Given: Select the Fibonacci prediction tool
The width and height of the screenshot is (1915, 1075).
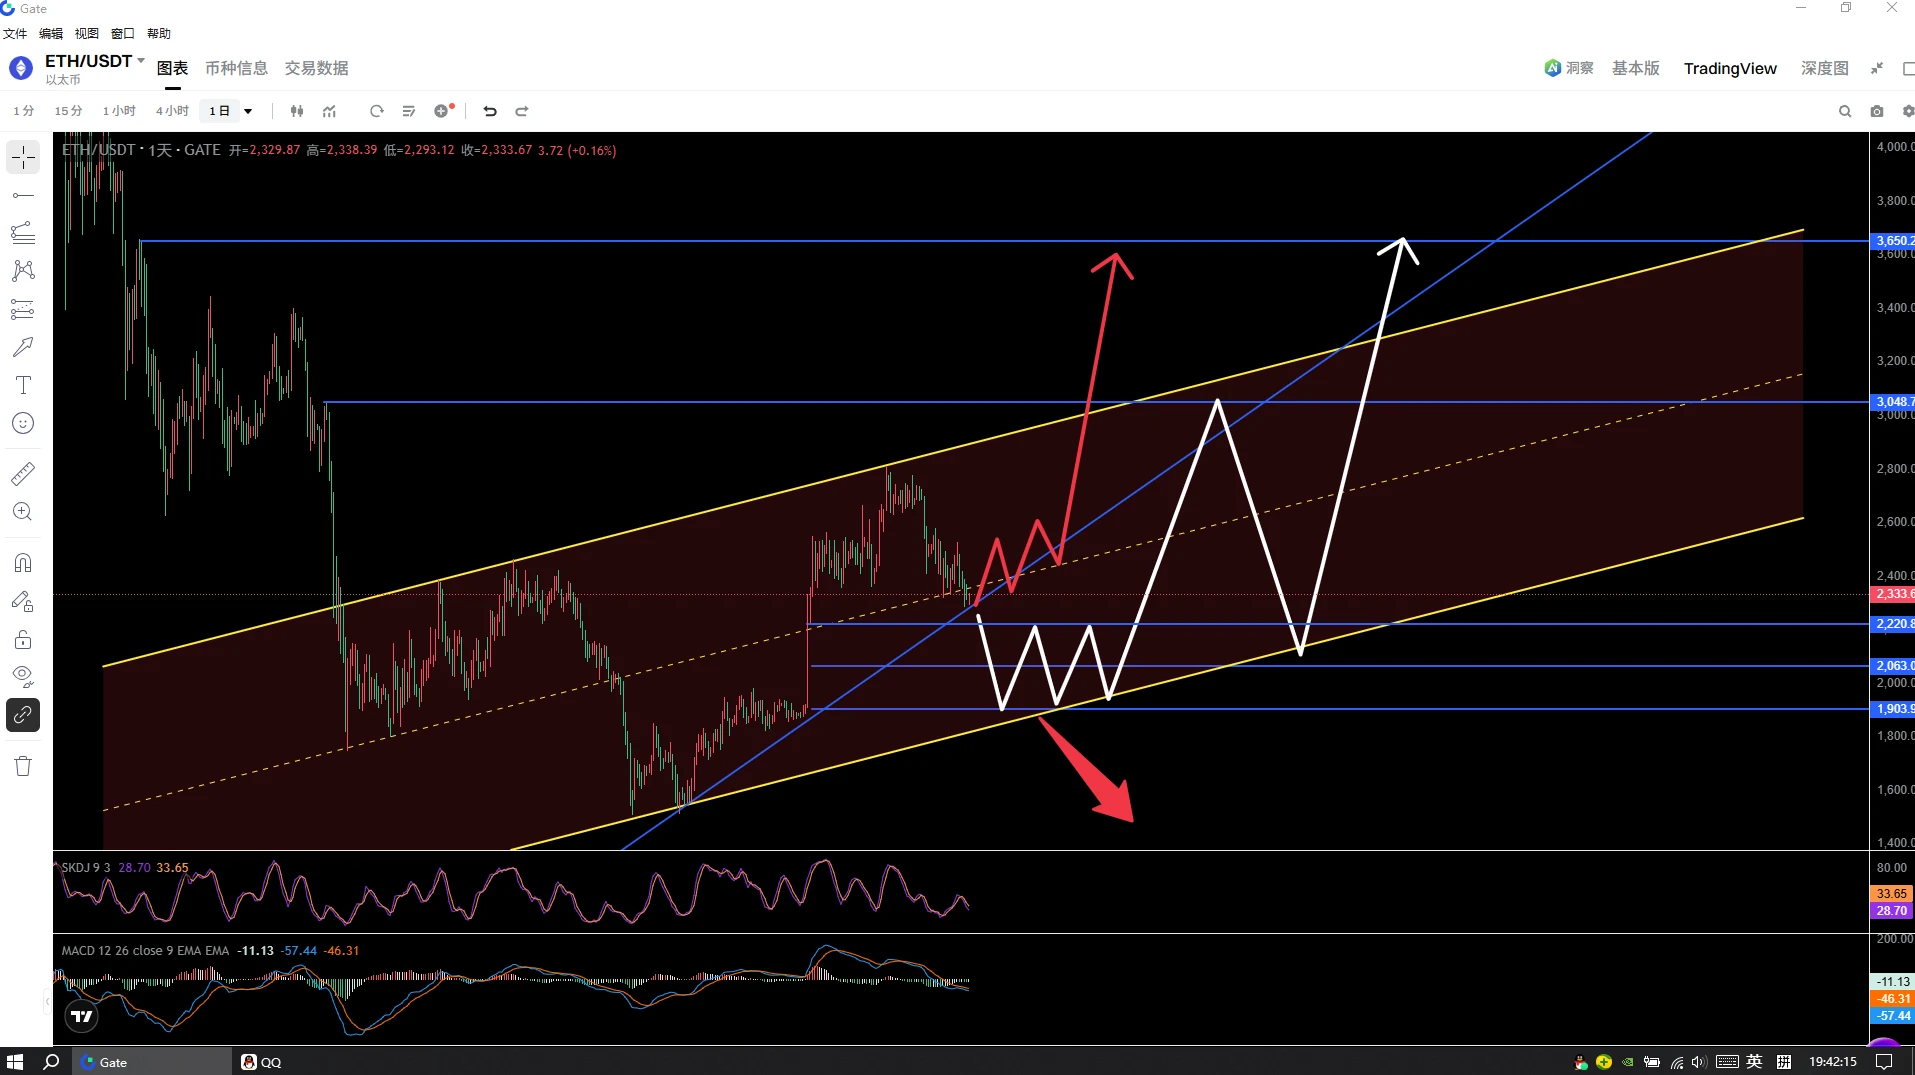Looking at the screenshot, I should pos(23,309).
